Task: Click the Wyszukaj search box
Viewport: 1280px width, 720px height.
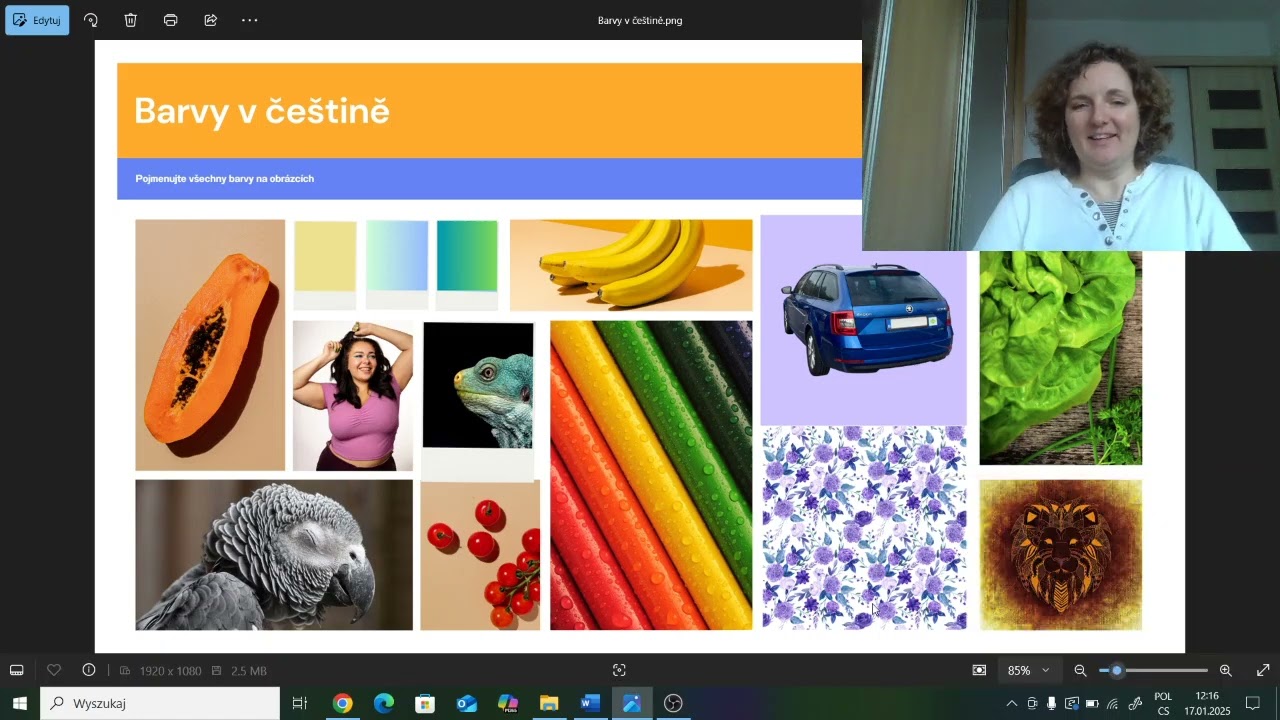Action: click(160, 703)
